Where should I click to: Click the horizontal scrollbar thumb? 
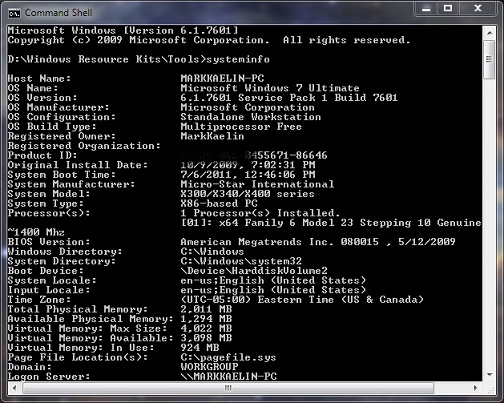click(x=228, y=388)
